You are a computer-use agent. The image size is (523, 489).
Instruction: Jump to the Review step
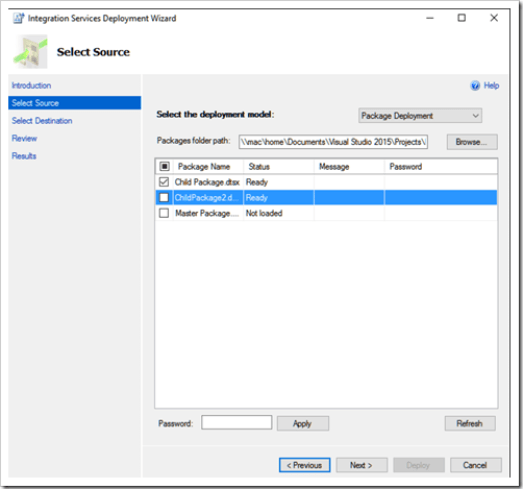(x=24, y=138)
